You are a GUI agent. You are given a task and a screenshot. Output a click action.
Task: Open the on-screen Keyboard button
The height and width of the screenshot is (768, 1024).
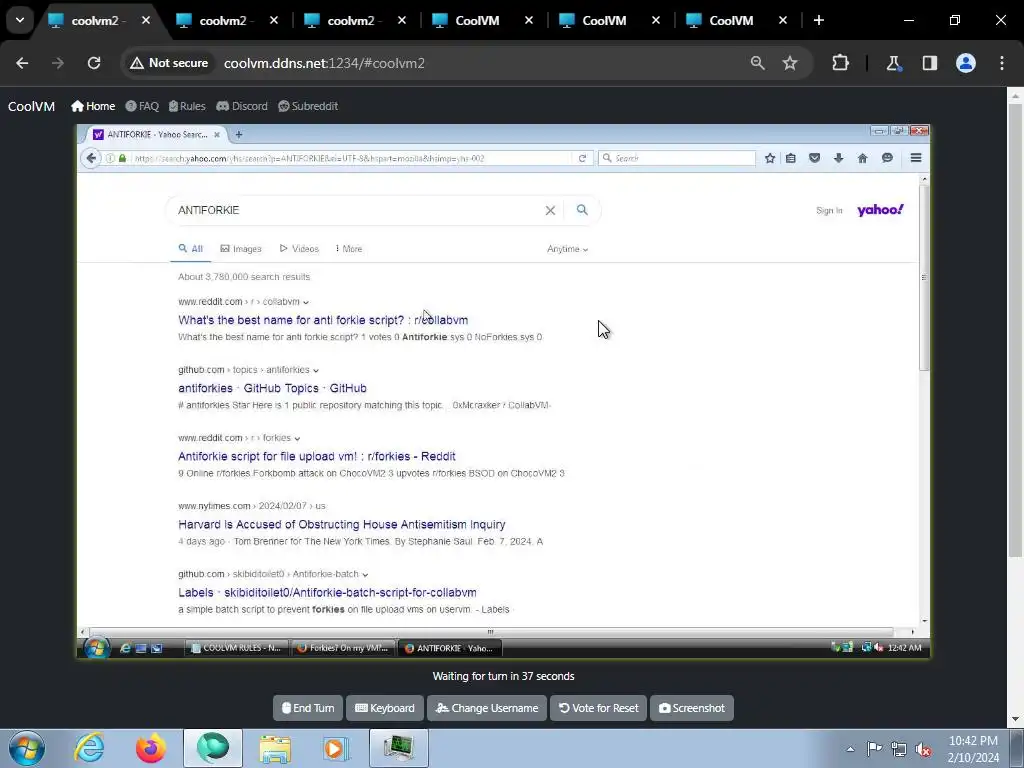pos(385,708)
